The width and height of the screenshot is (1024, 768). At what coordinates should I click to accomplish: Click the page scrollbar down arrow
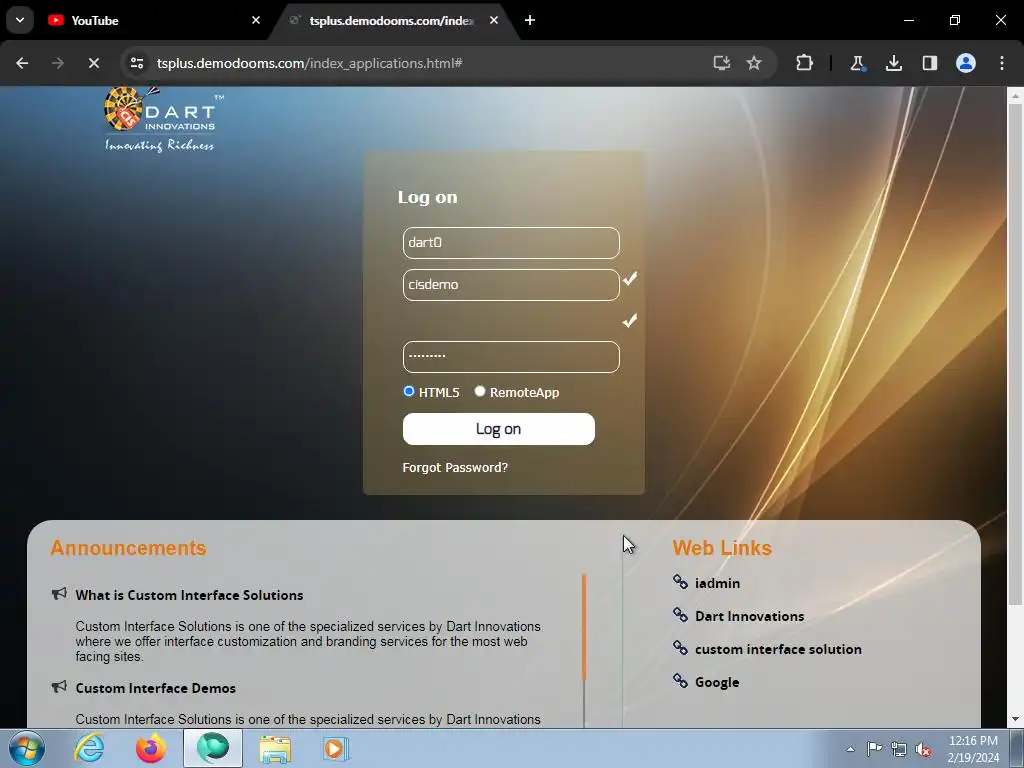pos(1015,719)
